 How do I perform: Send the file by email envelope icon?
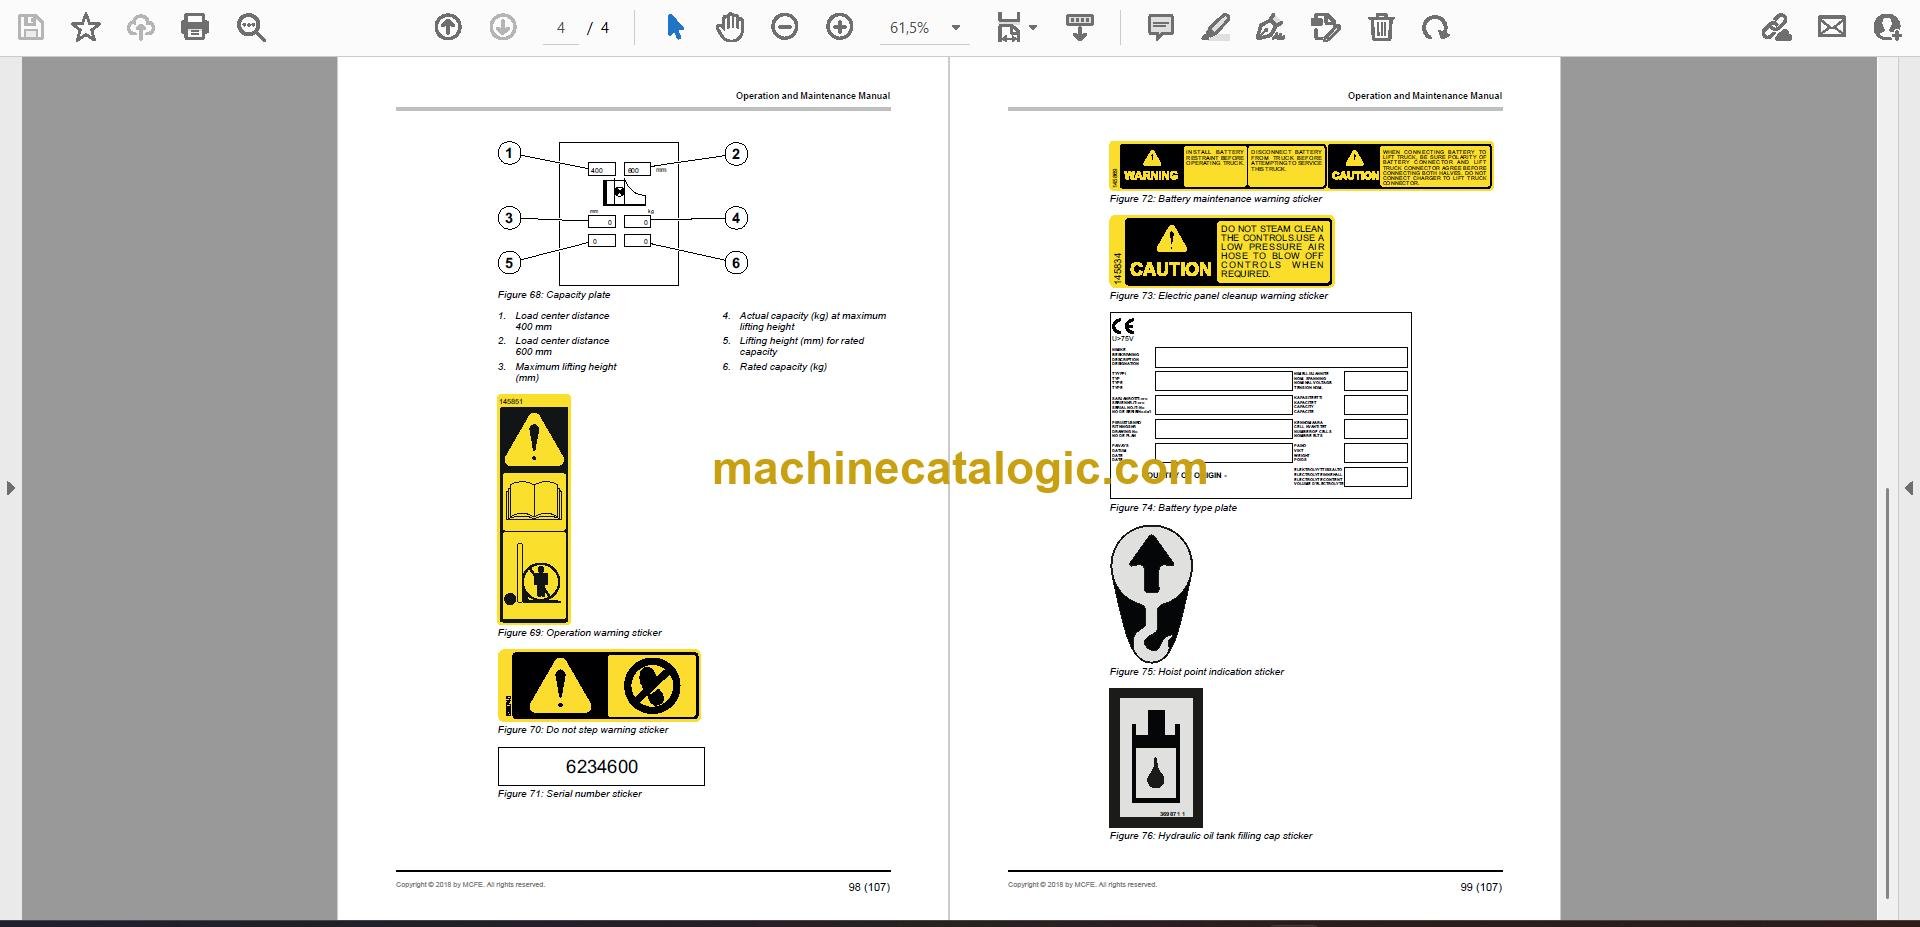click(x=1832, y=28)
